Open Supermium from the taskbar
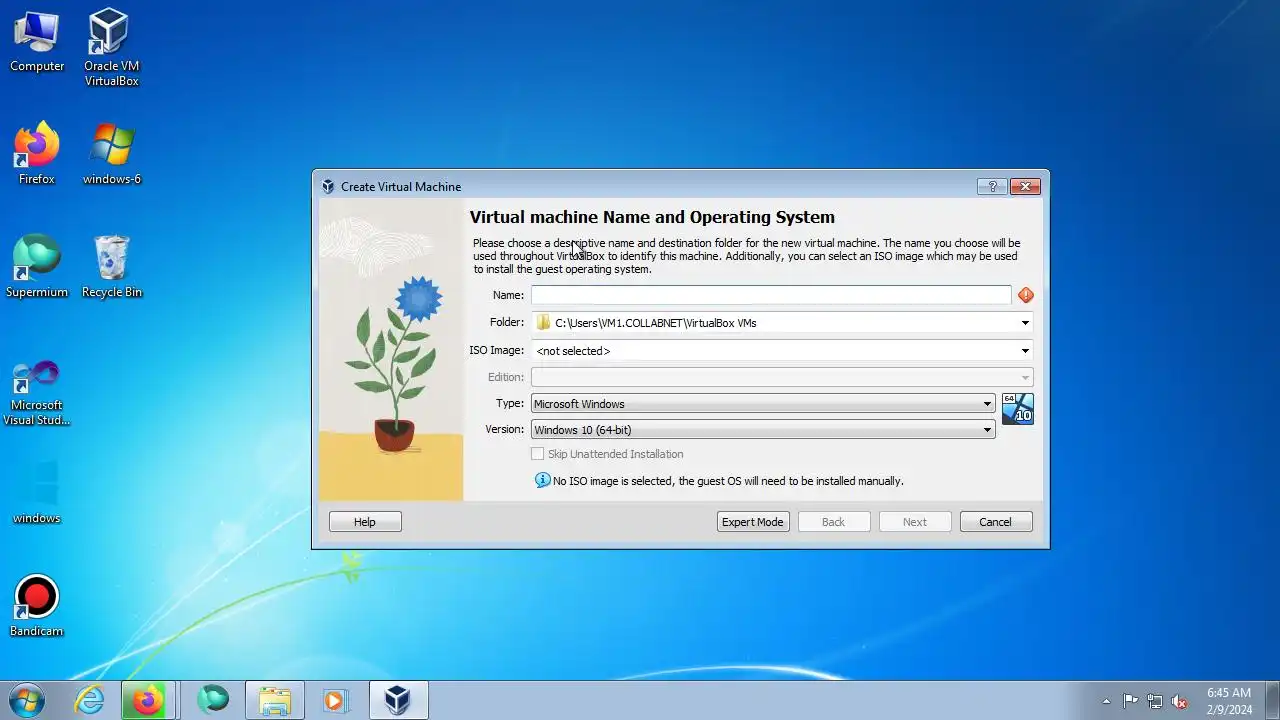This screenshot has height=720, width=1280. (212, 700)
